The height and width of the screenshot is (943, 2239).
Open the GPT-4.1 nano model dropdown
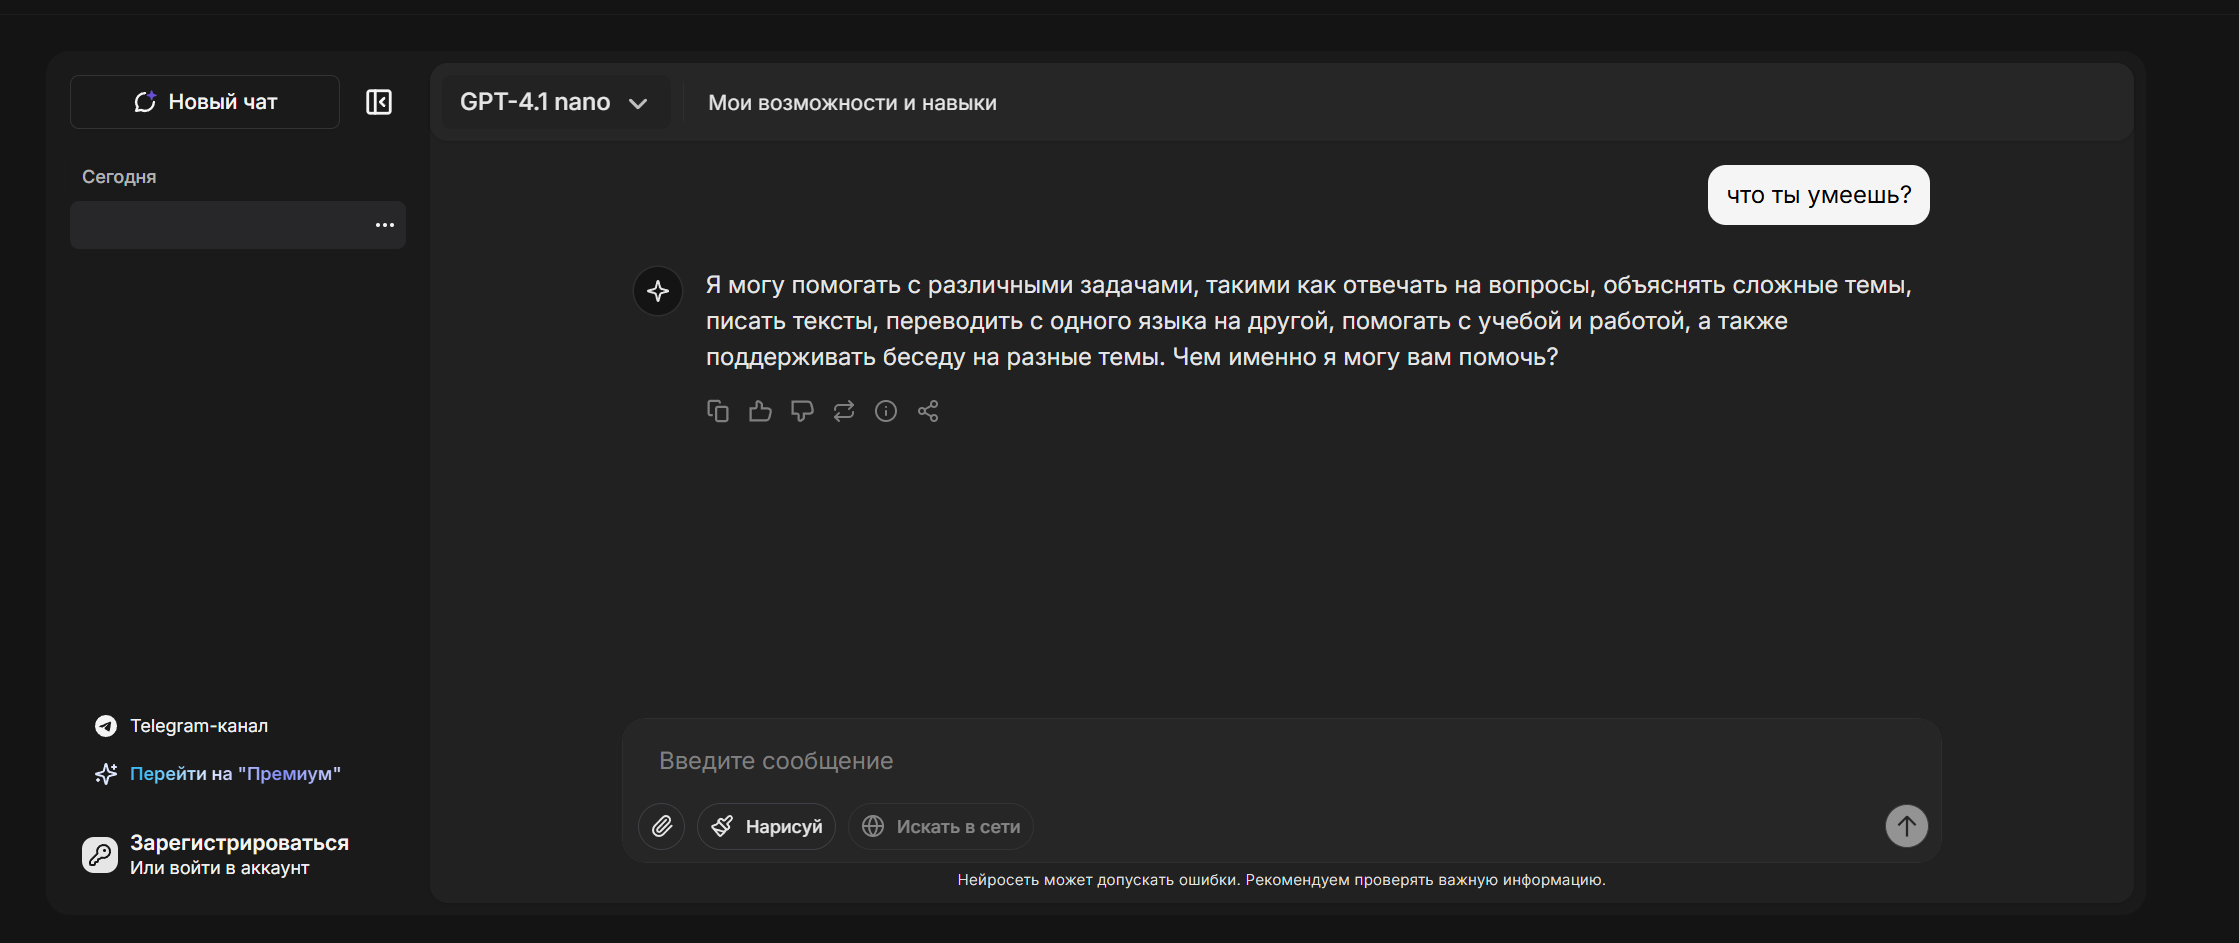554,102
